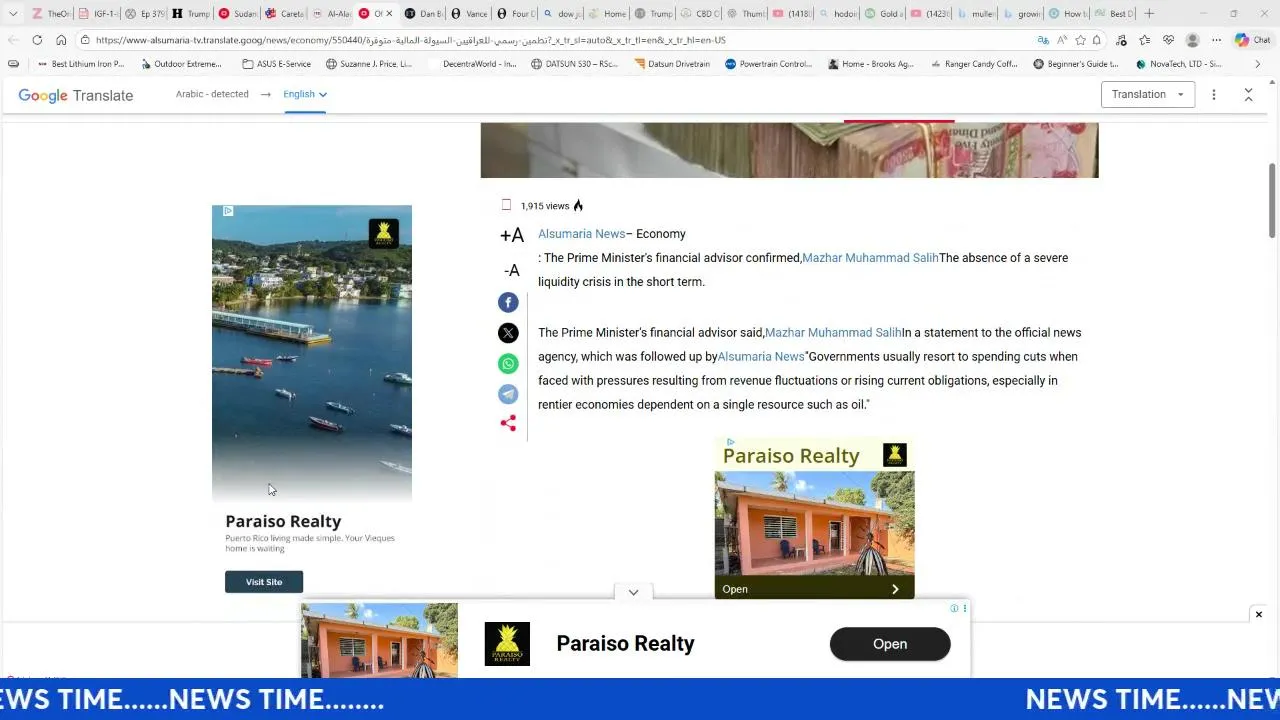Click the Google Translate logo
Screen dimensions: 1280x720
(75, 95)
